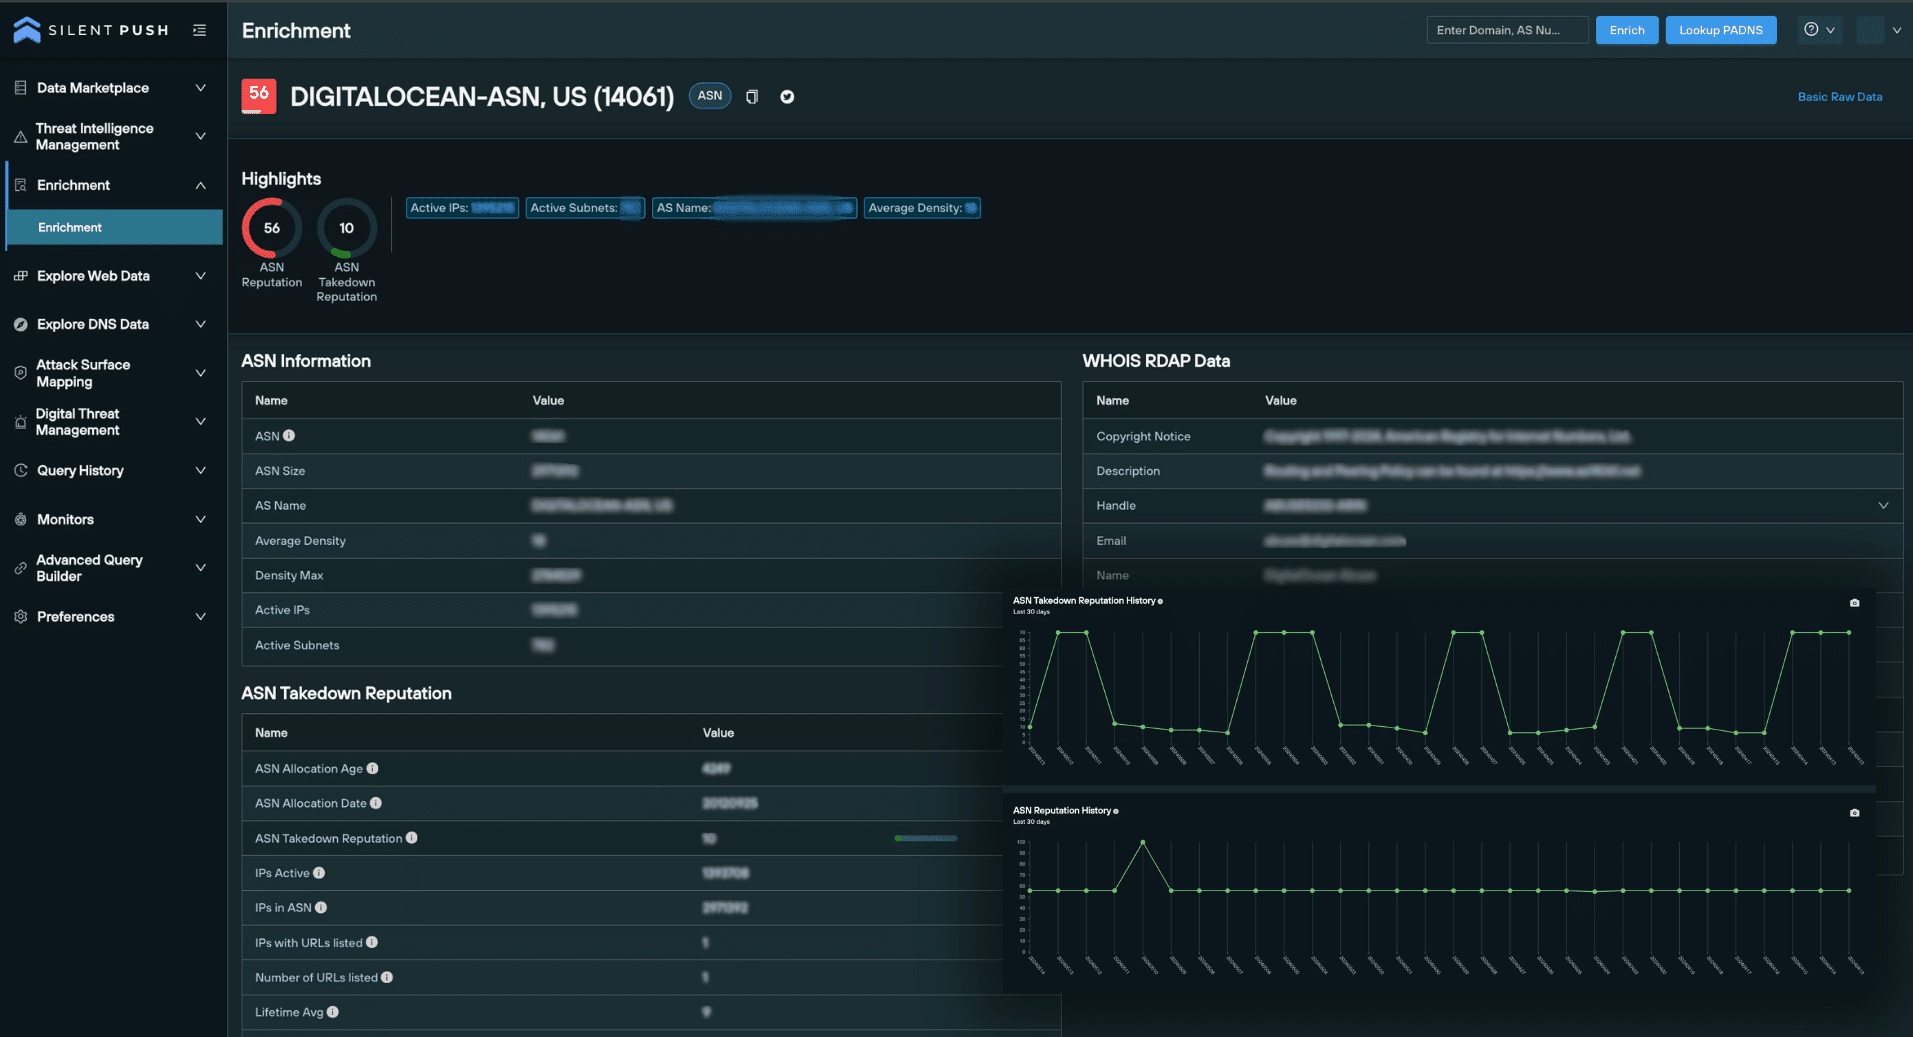Screen dimensions: 1913x1037
Task: Click the Attack Surface Mapping shield icon
Action: click(x=20, y=373)
